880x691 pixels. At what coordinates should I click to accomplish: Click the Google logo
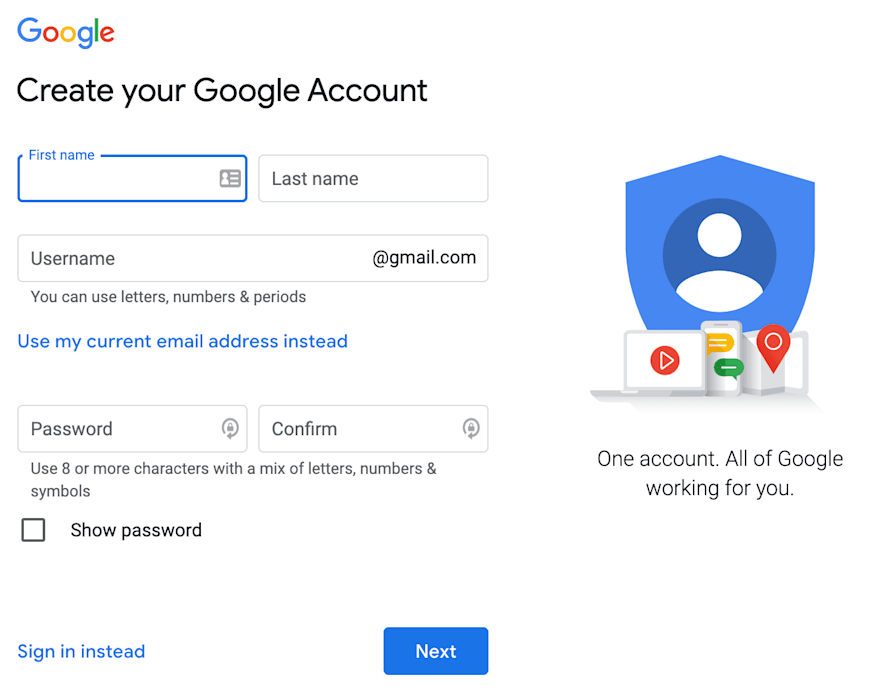66,33
